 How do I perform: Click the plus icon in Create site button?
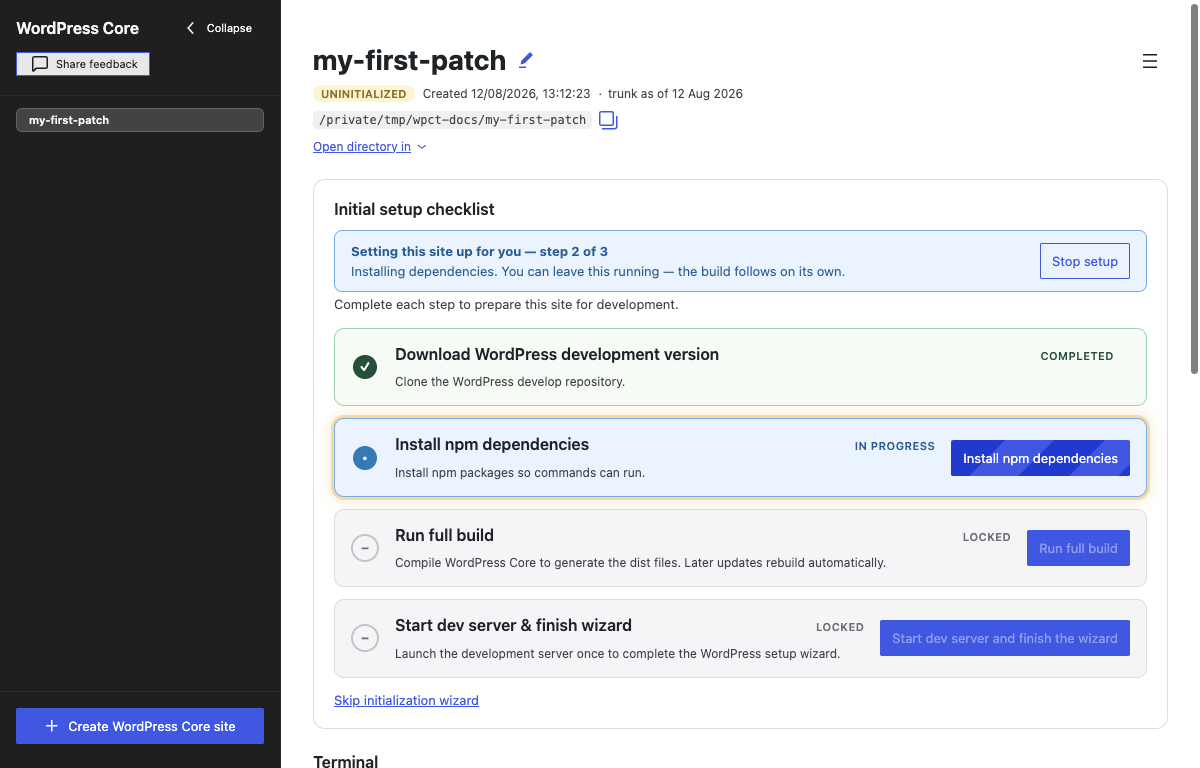click(52, 726)
